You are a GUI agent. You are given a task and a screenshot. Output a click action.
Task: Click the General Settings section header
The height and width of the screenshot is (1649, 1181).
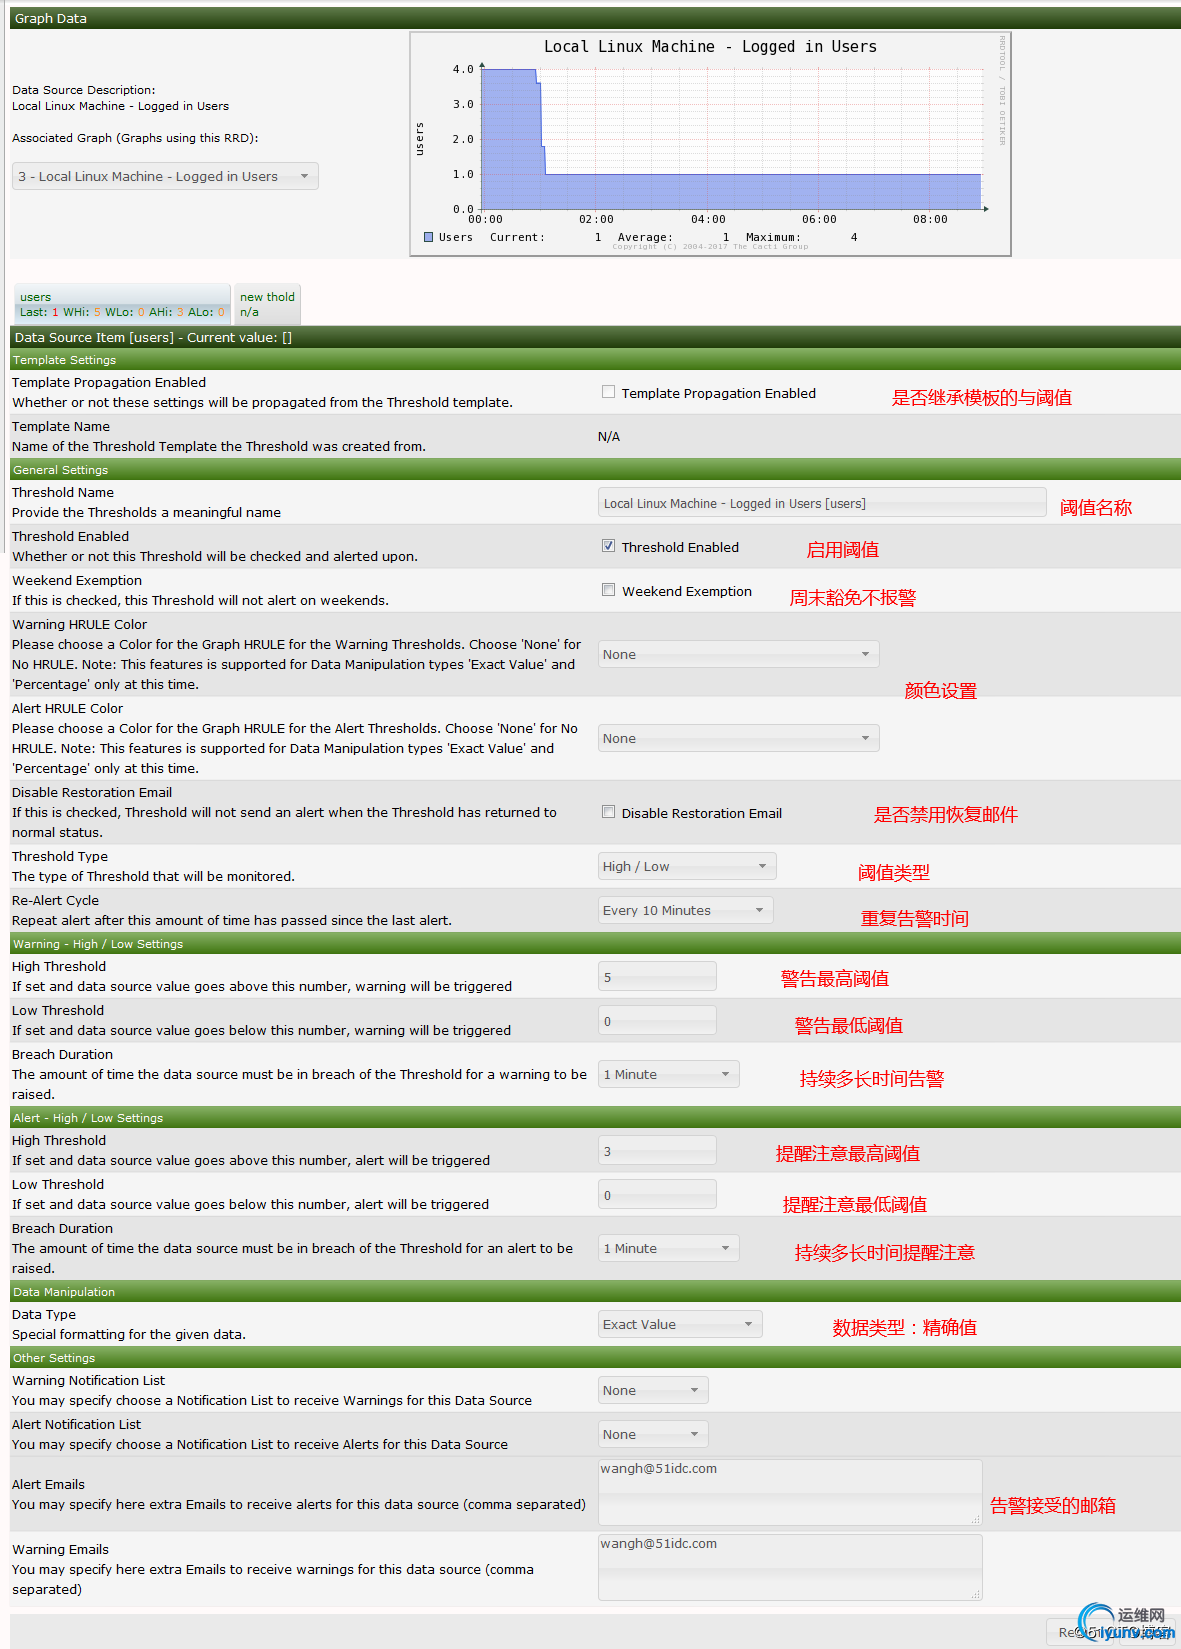tap(595, 470)
